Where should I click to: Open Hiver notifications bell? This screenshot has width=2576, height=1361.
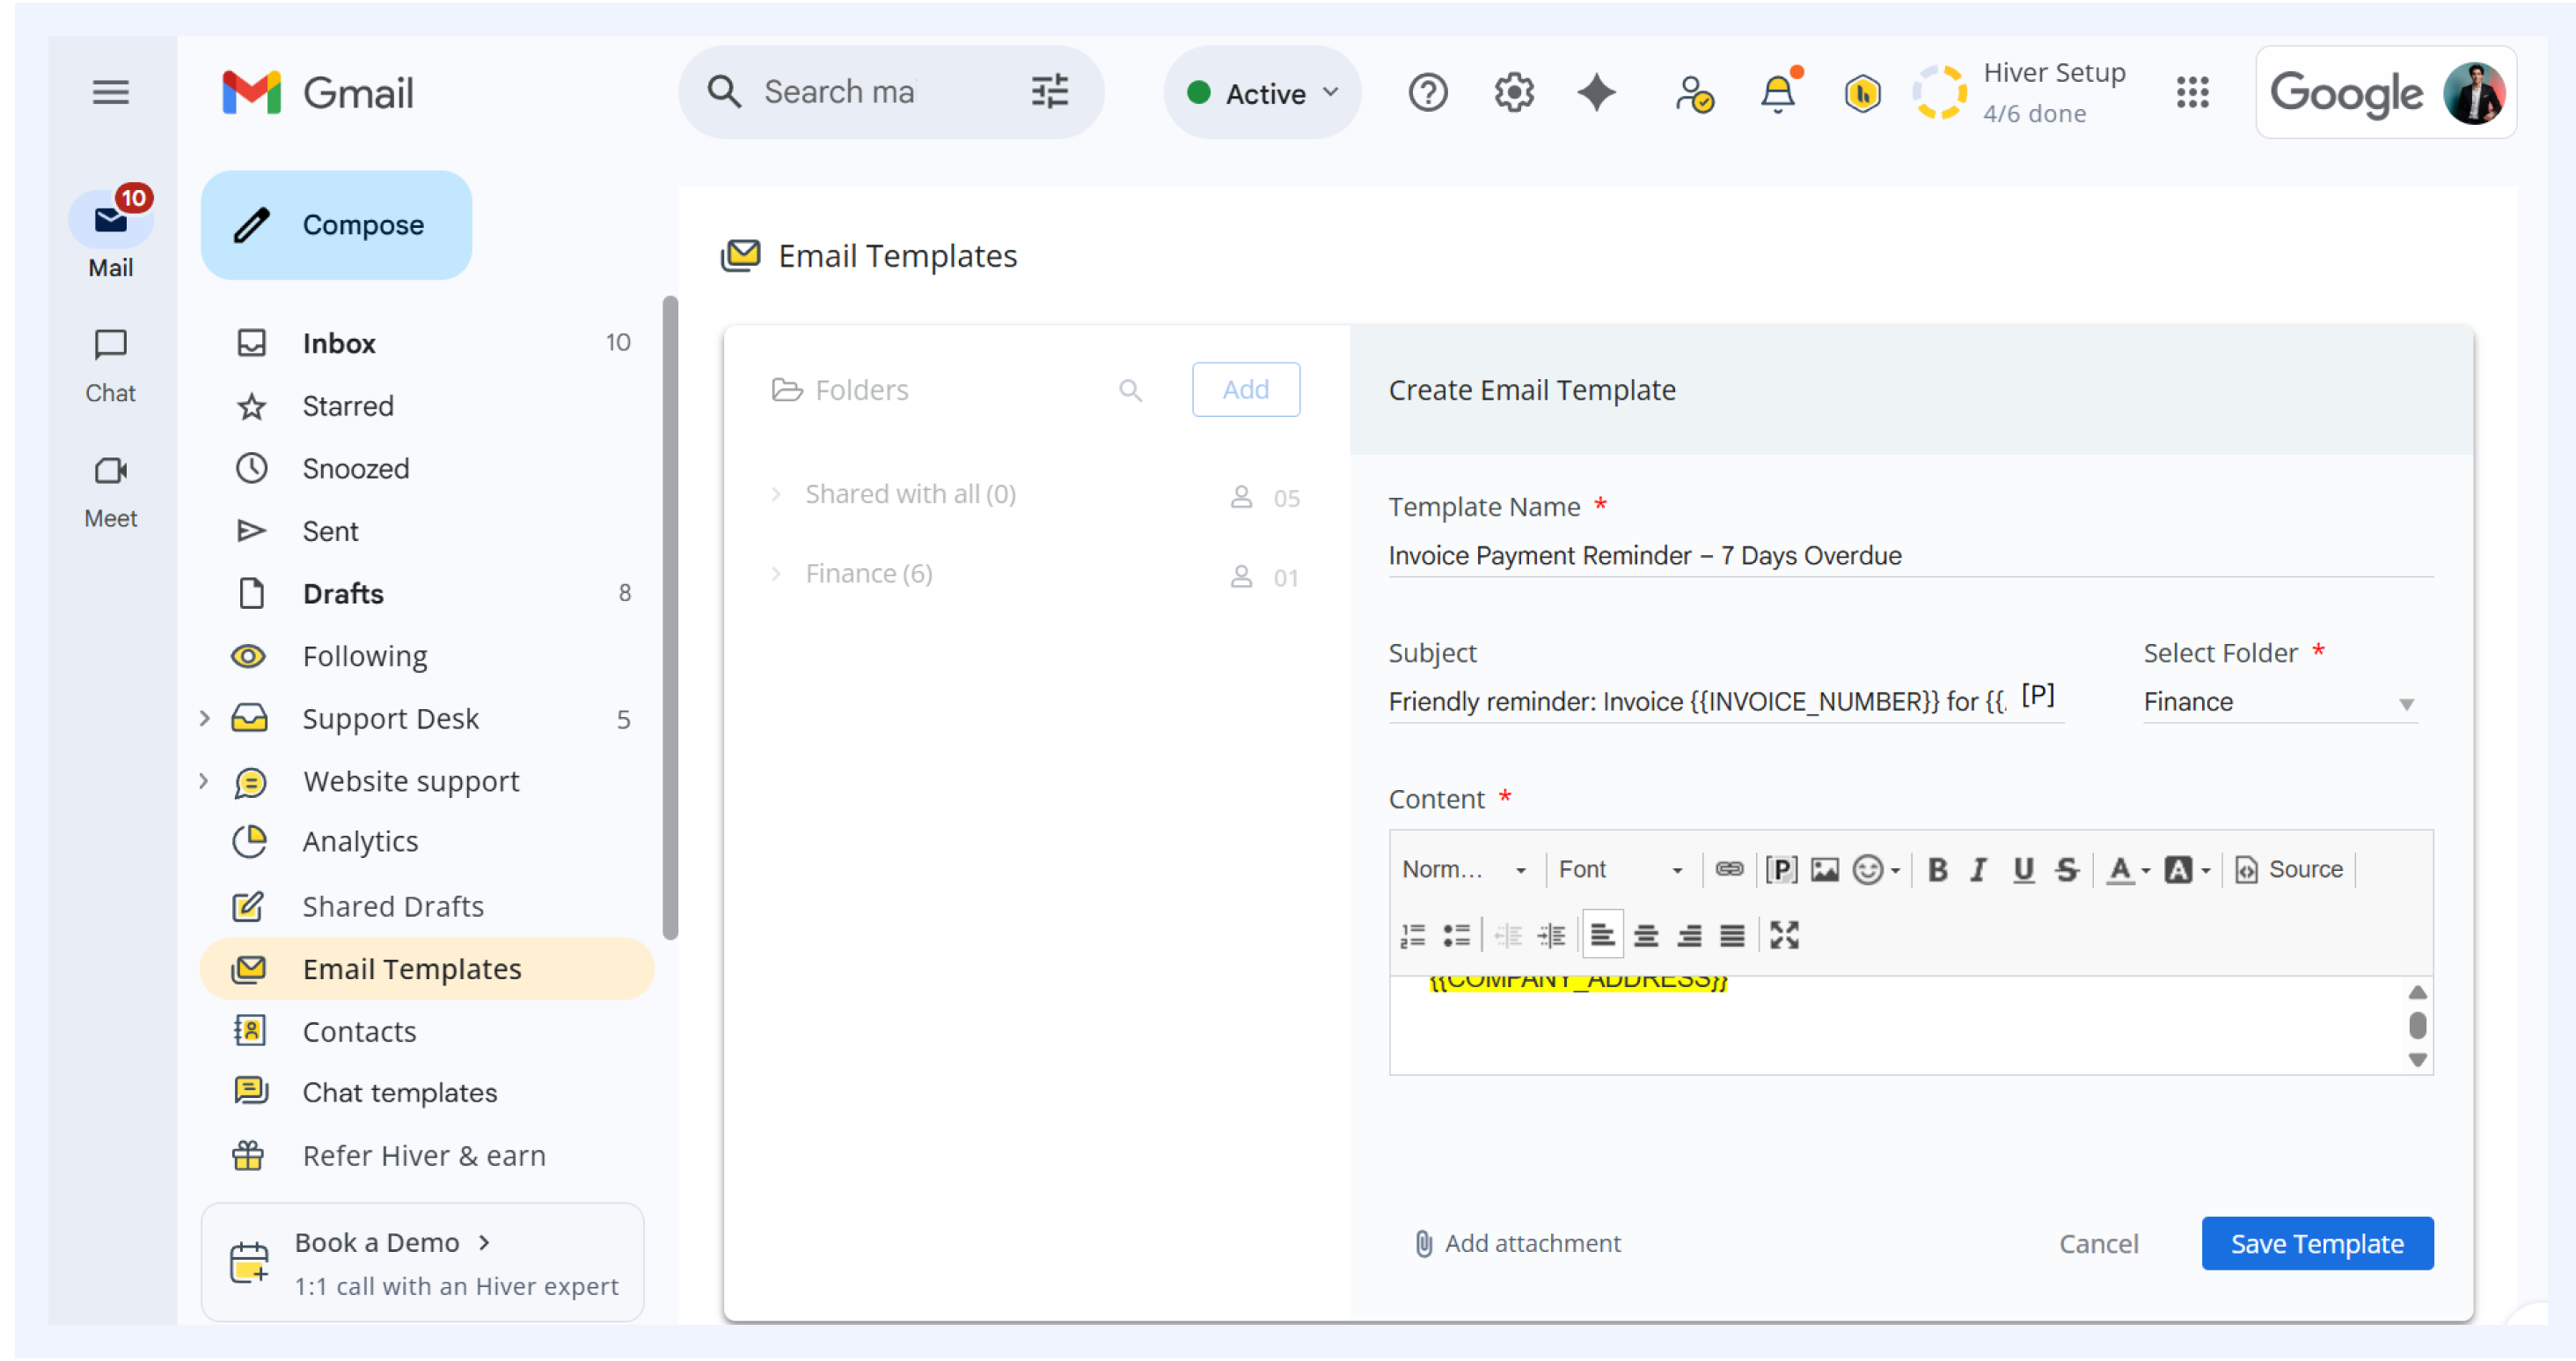[x=1777, y=94]
